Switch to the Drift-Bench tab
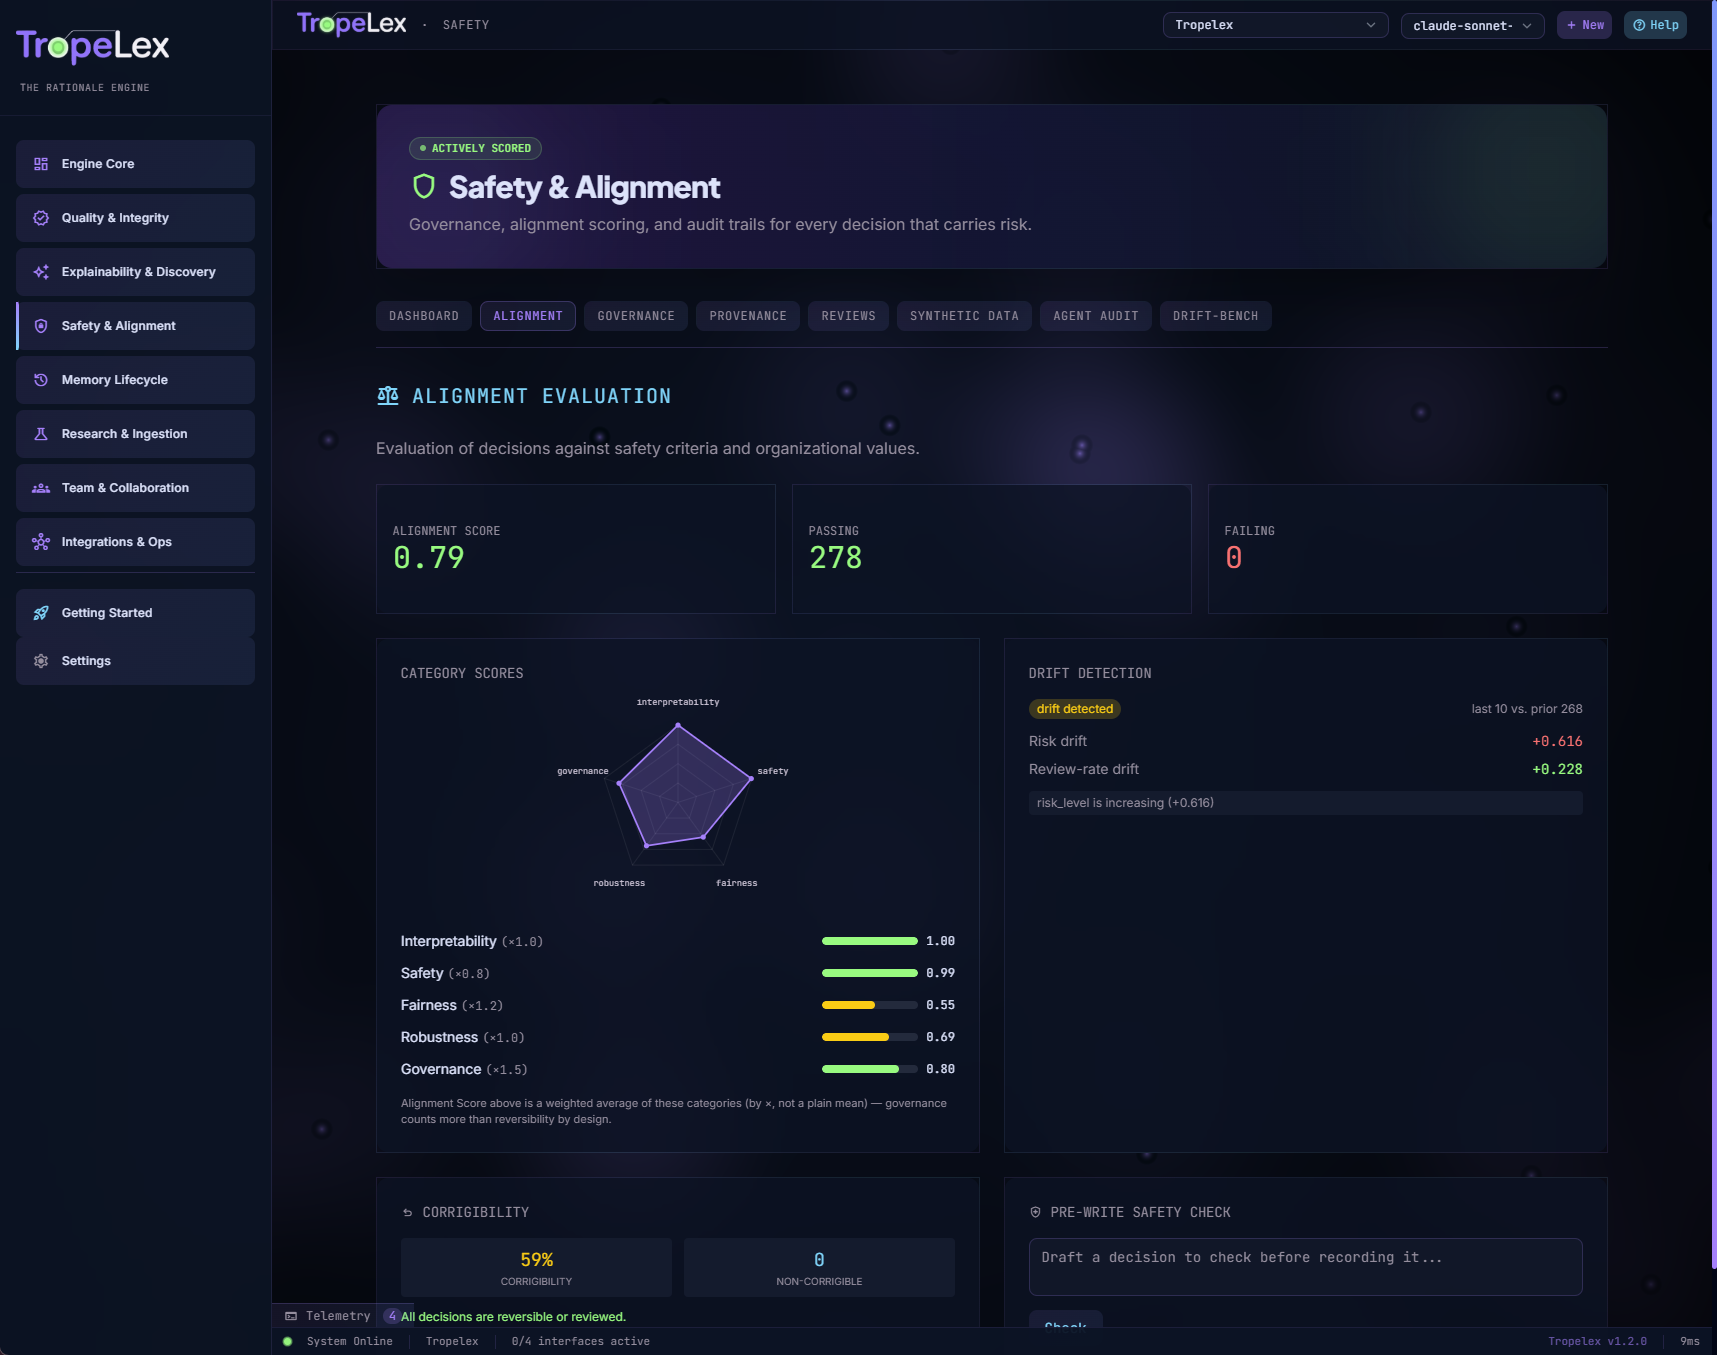 (x=1216, y=316)
